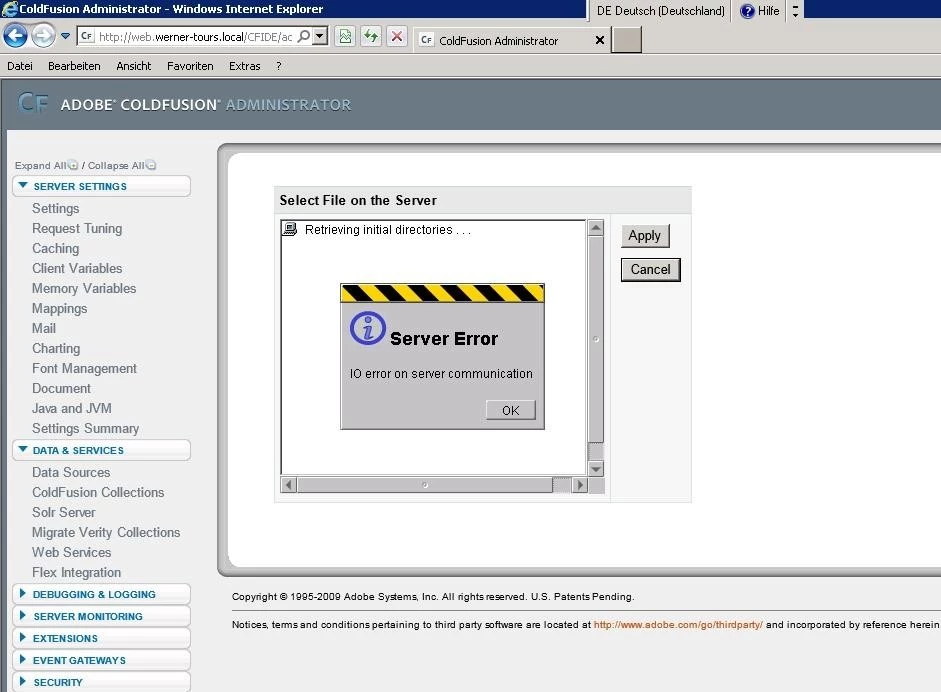Go back with the browser Back arrow
Image resolution: width=941 pixels, height=692 pixels.
(16, 36)
